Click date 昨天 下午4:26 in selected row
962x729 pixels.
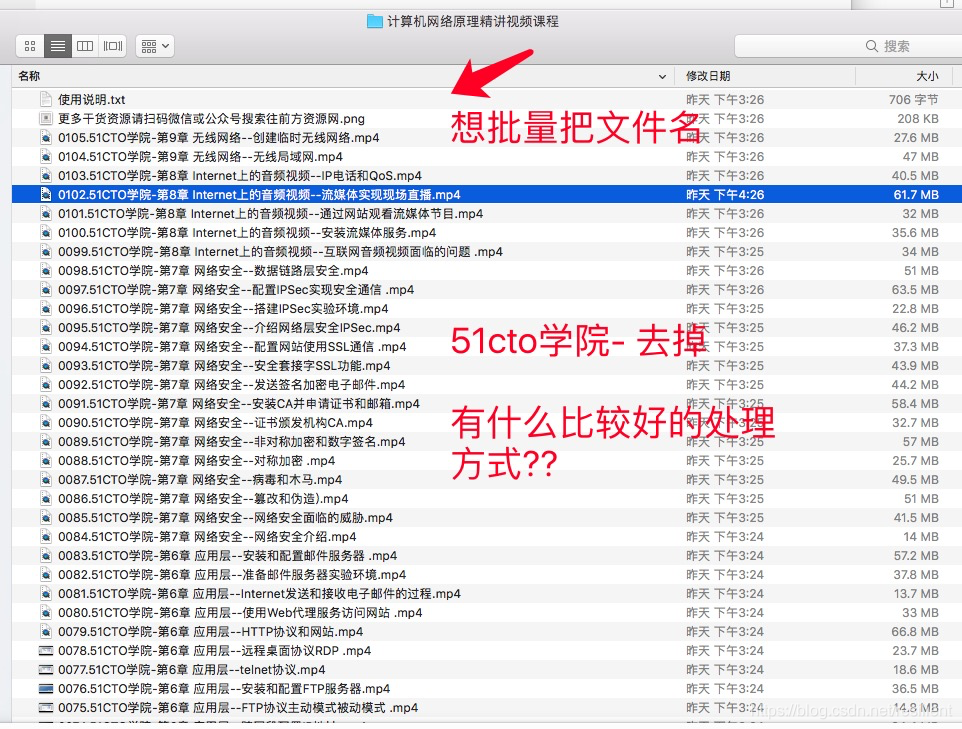coord(725,195)
